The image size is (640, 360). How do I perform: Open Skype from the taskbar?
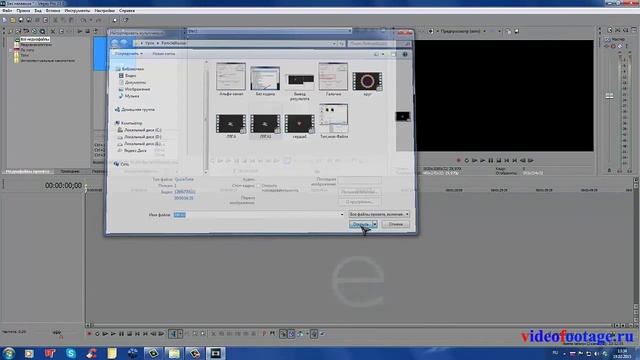coord(71,353)
